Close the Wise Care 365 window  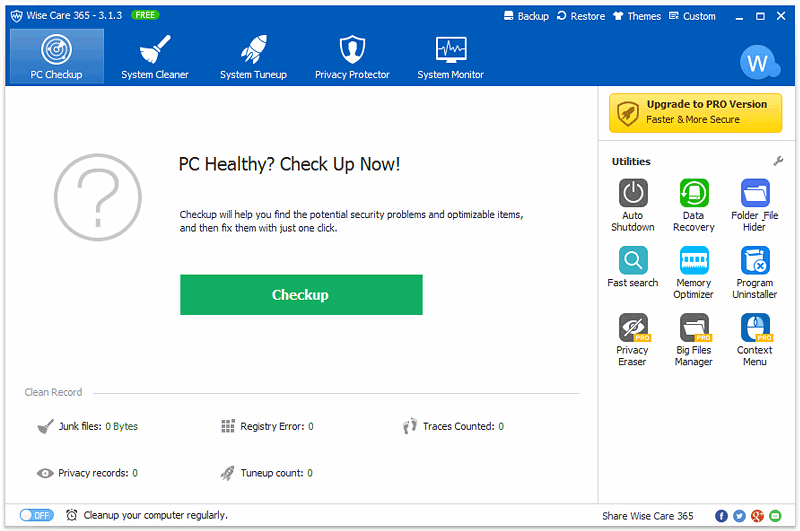coord(781,16)
